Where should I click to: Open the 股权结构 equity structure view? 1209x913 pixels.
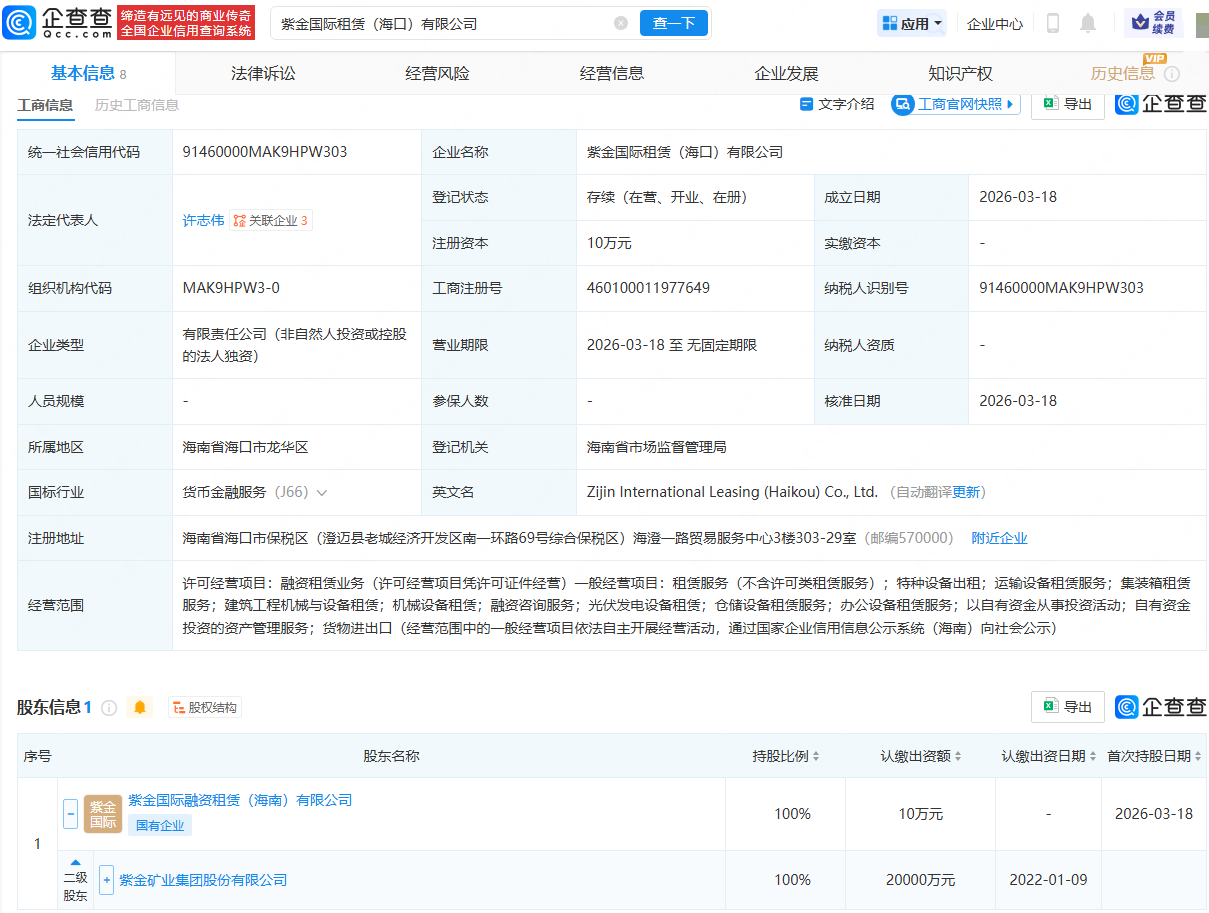(205, 707)
